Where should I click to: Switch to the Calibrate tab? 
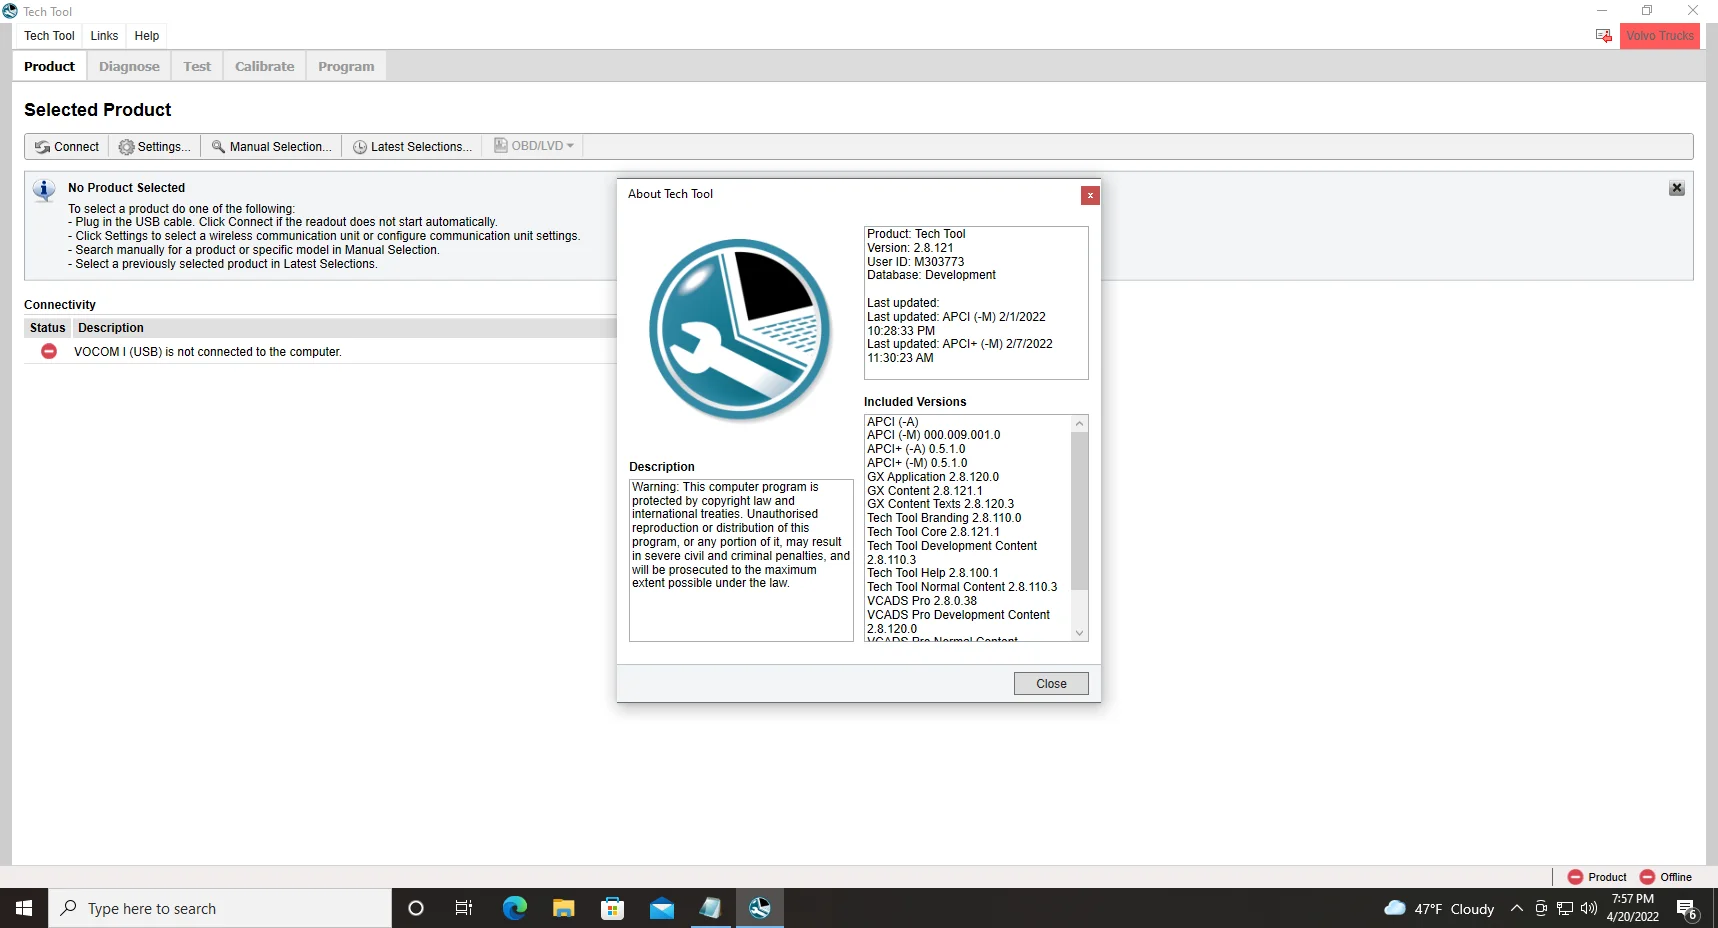pos(264,66)
